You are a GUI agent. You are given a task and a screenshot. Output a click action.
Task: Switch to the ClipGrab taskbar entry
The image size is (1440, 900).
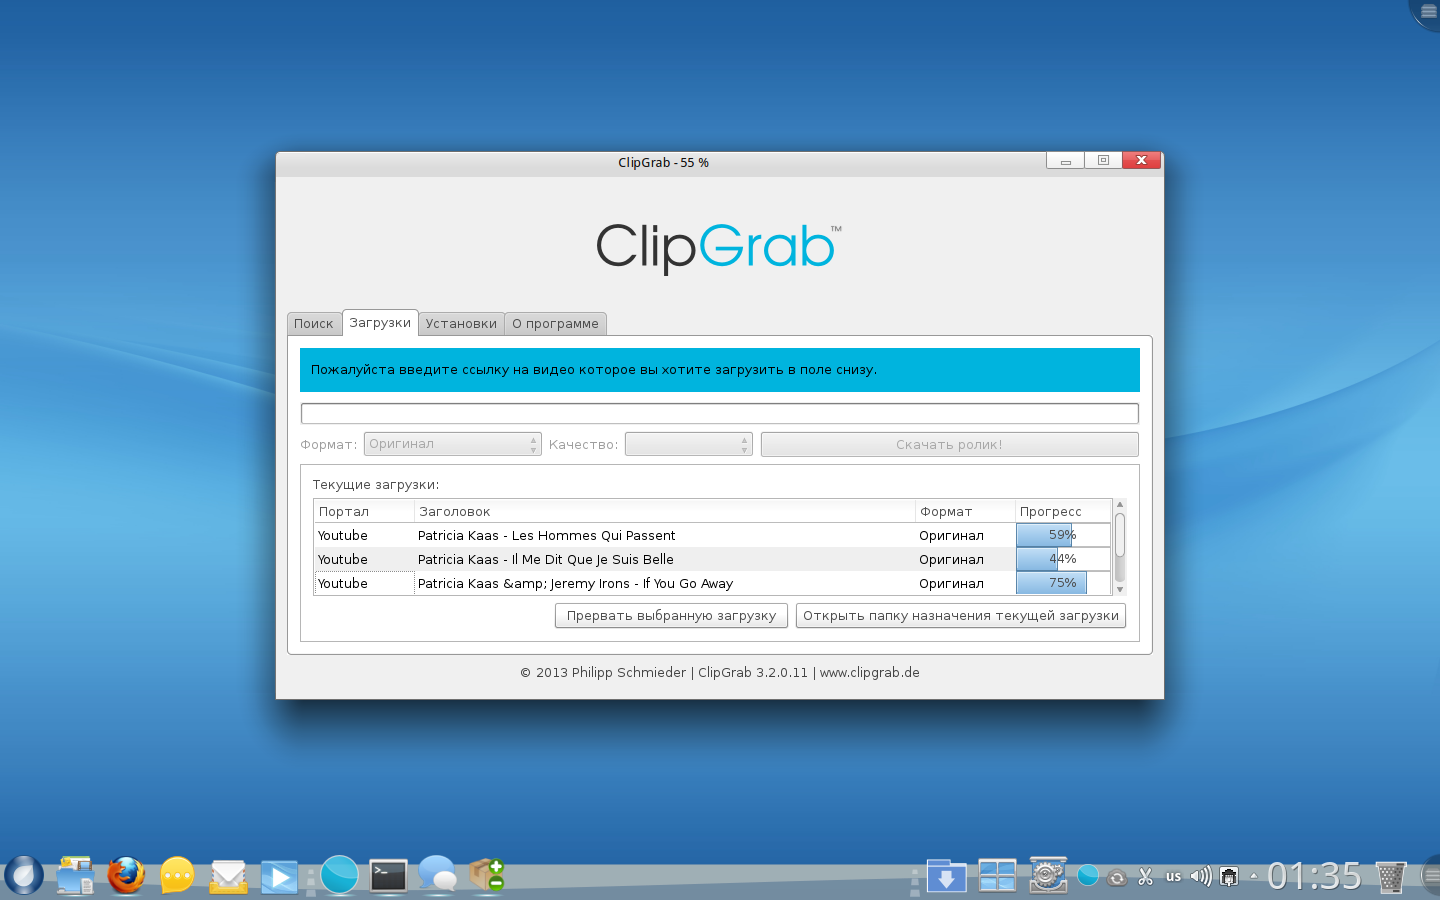pyautogui.click(x=339, y=875)
